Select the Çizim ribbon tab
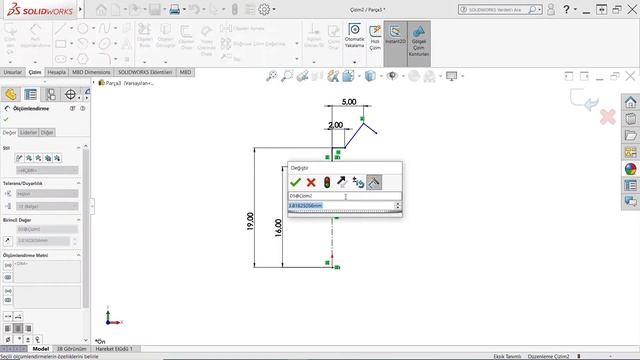This screenshot has height=360, width=640. point(35,72)
